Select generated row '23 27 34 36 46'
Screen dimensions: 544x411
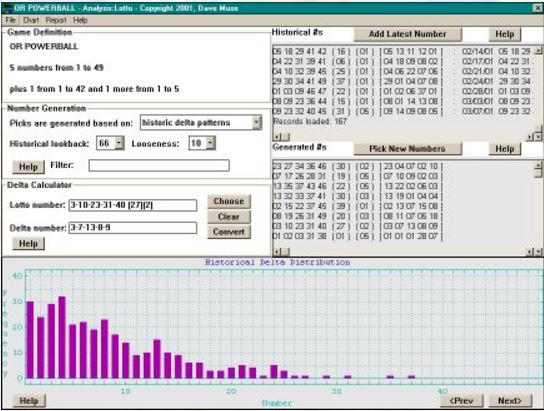point(358,166)
